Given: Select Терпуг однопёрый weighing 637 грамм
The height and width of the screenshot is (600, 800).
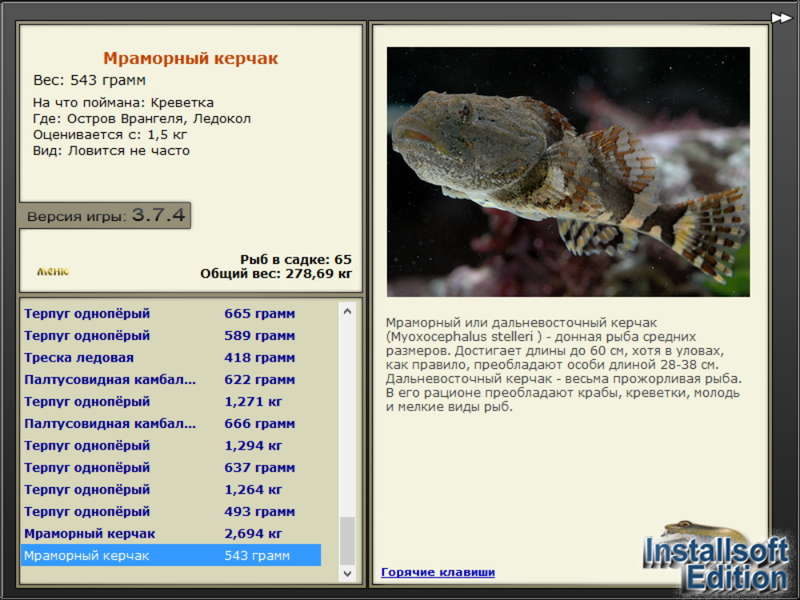Looking at the screenshot, I should [170, 468].
